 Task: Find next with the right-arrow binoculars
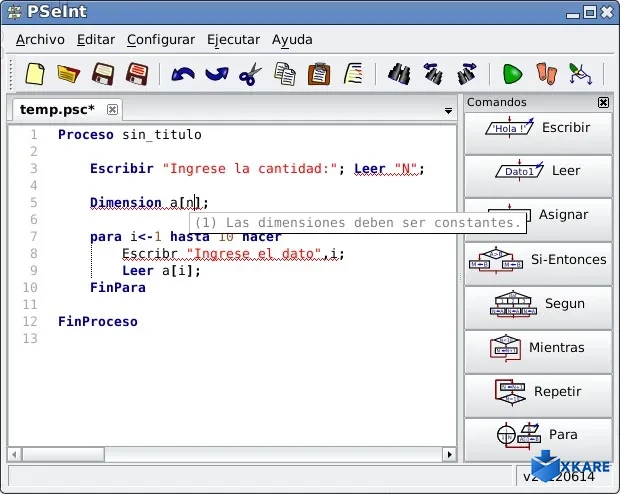pyautogui.click(x=467, y=74)
